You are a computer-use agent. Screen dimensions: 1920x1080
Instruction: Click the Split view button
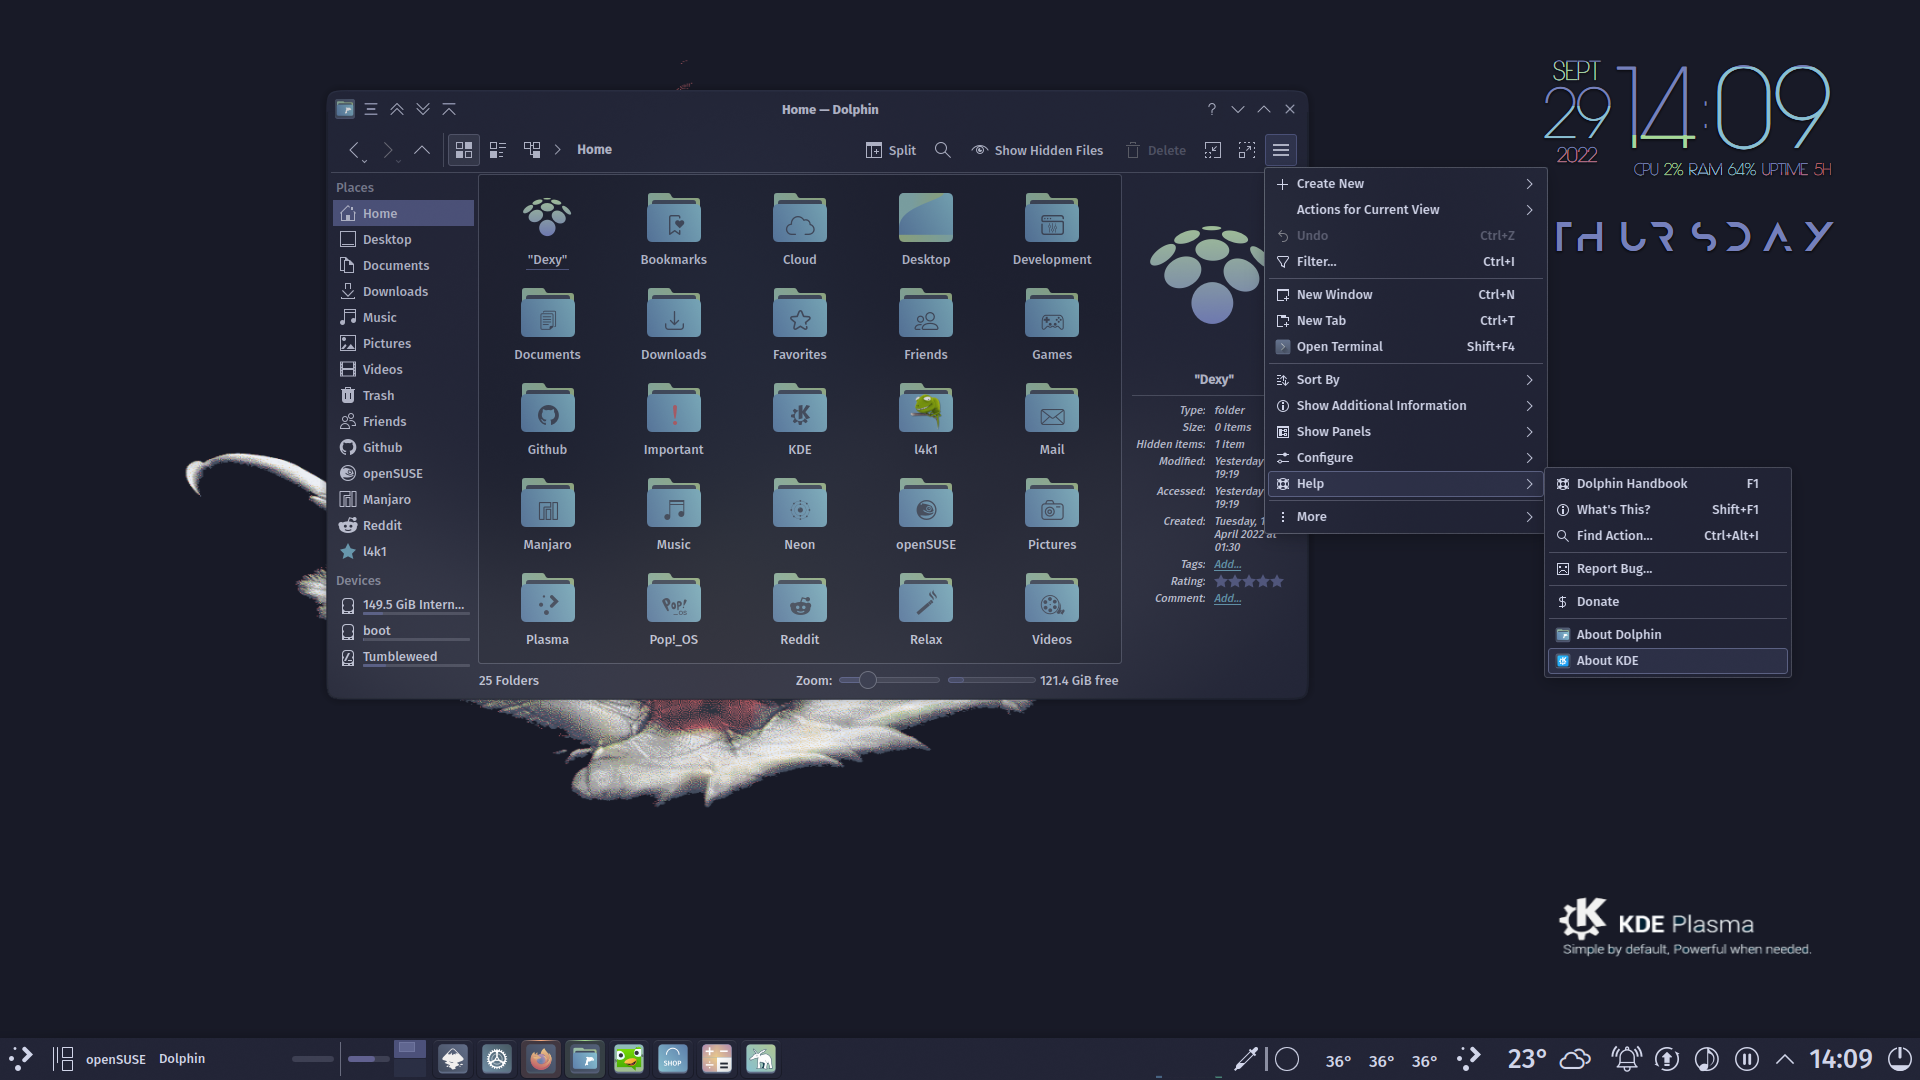click(x=890, y=150)
